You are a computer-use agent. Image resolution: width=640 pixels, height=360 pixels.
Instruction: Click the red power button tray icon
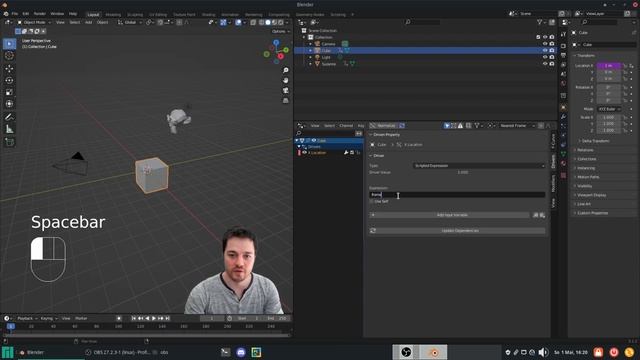click(614, 352)
